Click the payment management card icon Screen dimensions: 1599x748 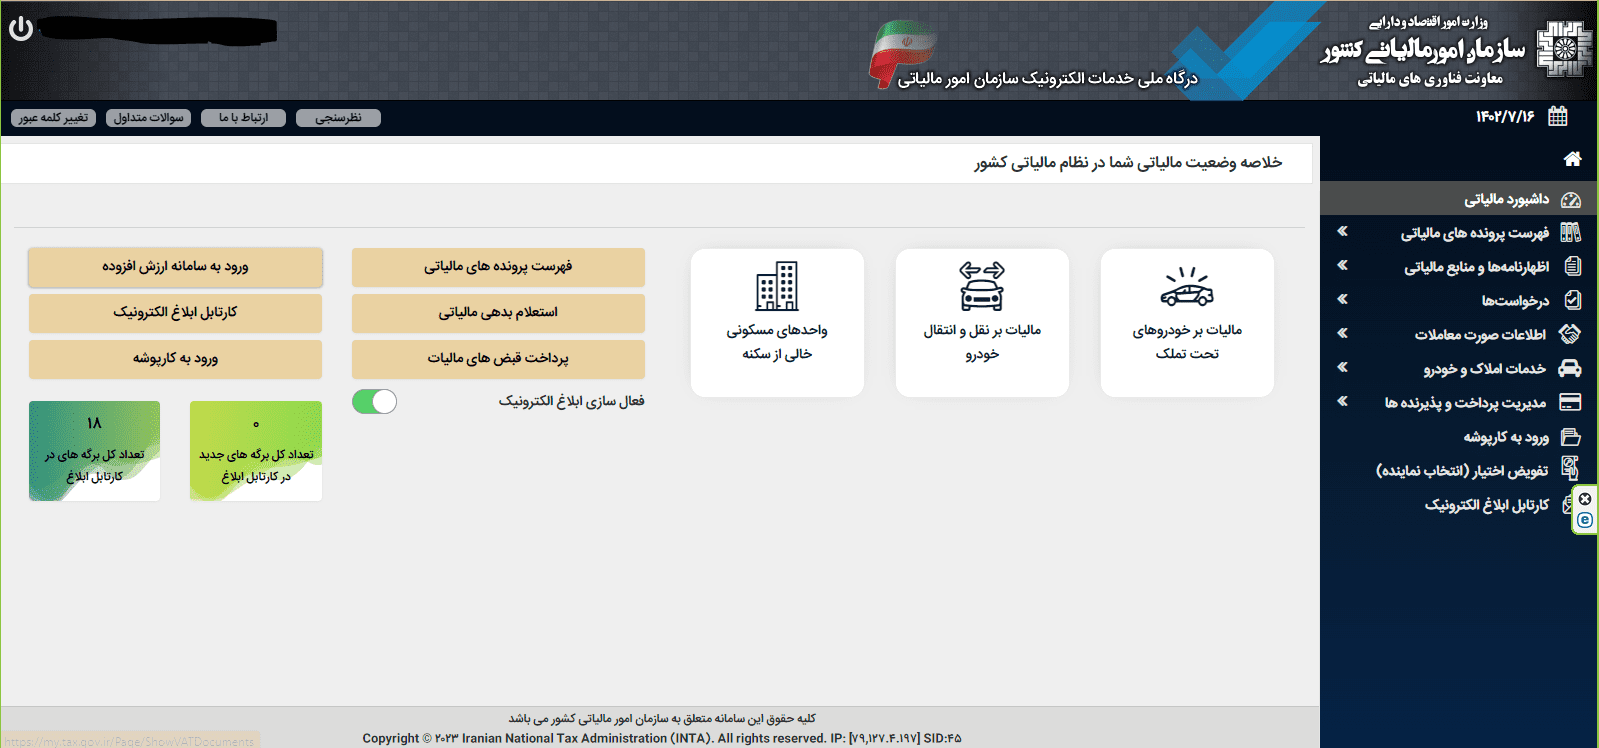click(x=1570, y=402)
